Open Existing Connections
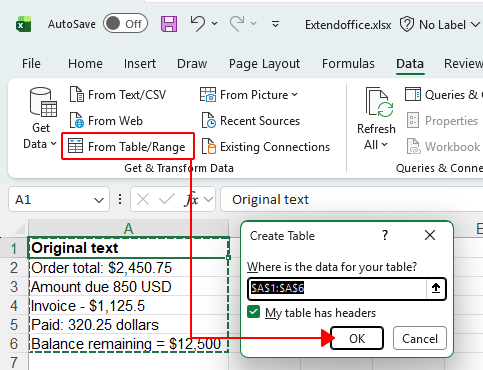Screen dimensions: 483x370 (266, 147)
